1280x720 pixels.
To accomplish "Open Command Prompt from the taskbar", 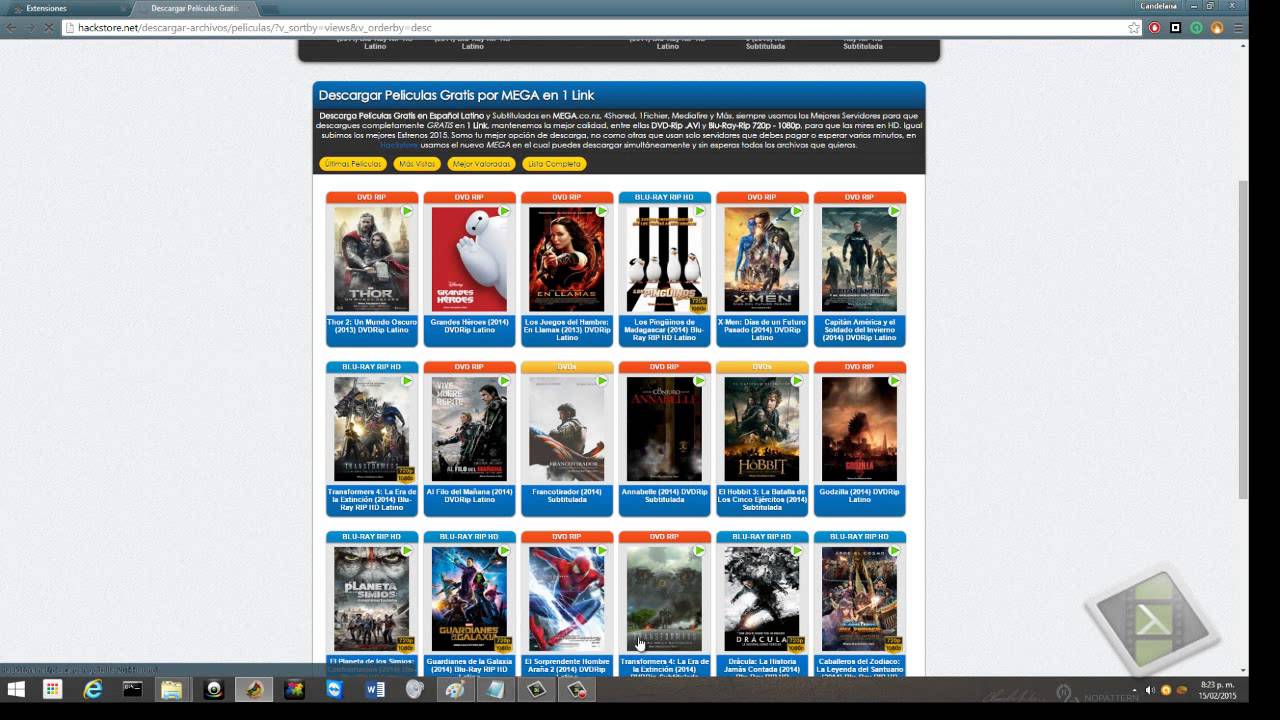I will [132, 689].
